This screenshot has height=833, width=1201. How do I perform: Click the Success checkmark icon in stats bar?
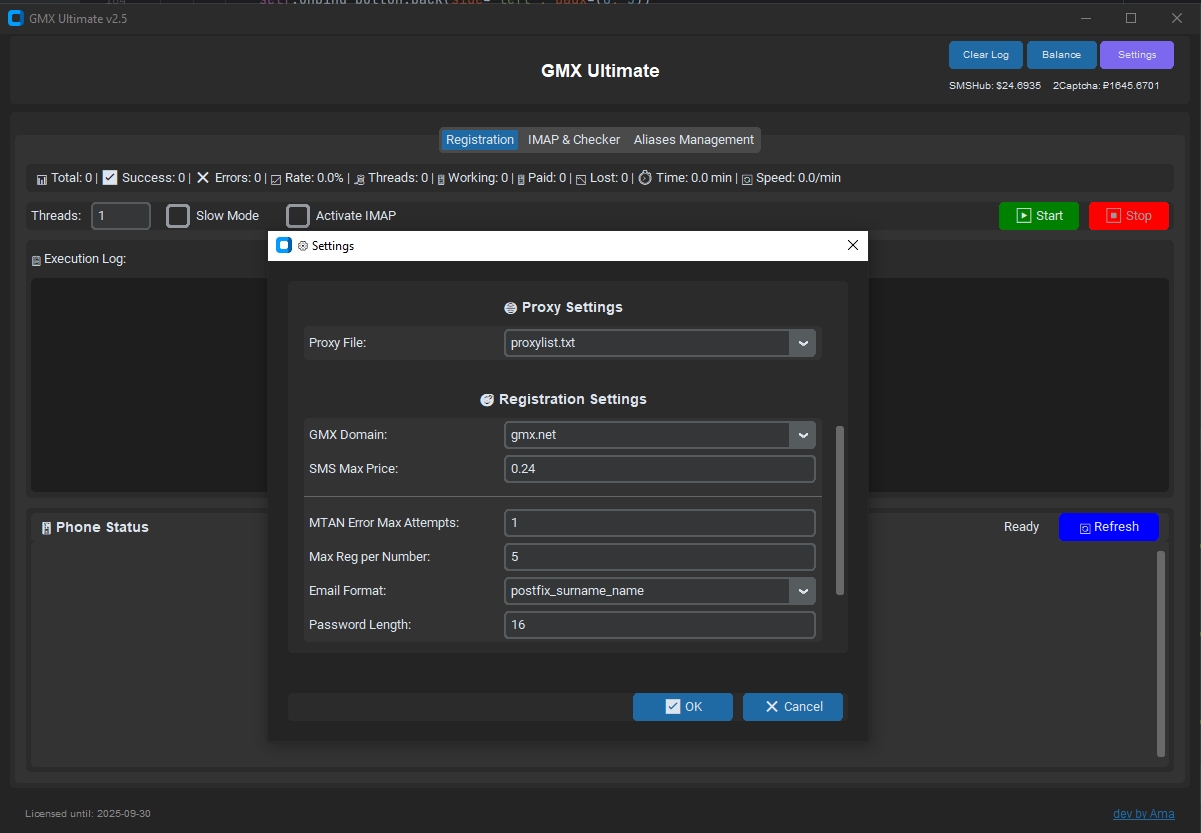[x=110, y=178]
